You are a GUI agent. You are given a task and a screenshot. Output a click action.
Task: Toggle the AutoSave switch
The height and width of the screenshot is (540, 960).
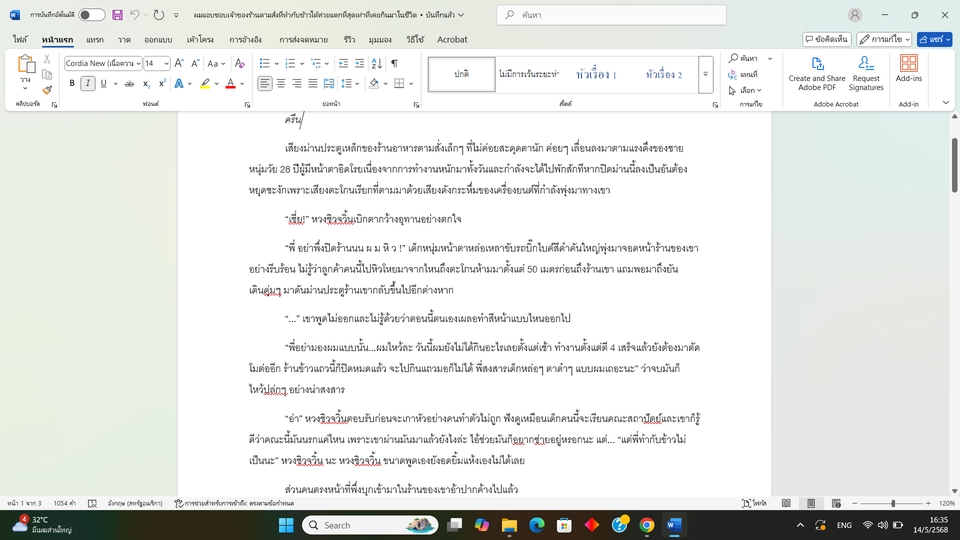click(x=92, y=15)
